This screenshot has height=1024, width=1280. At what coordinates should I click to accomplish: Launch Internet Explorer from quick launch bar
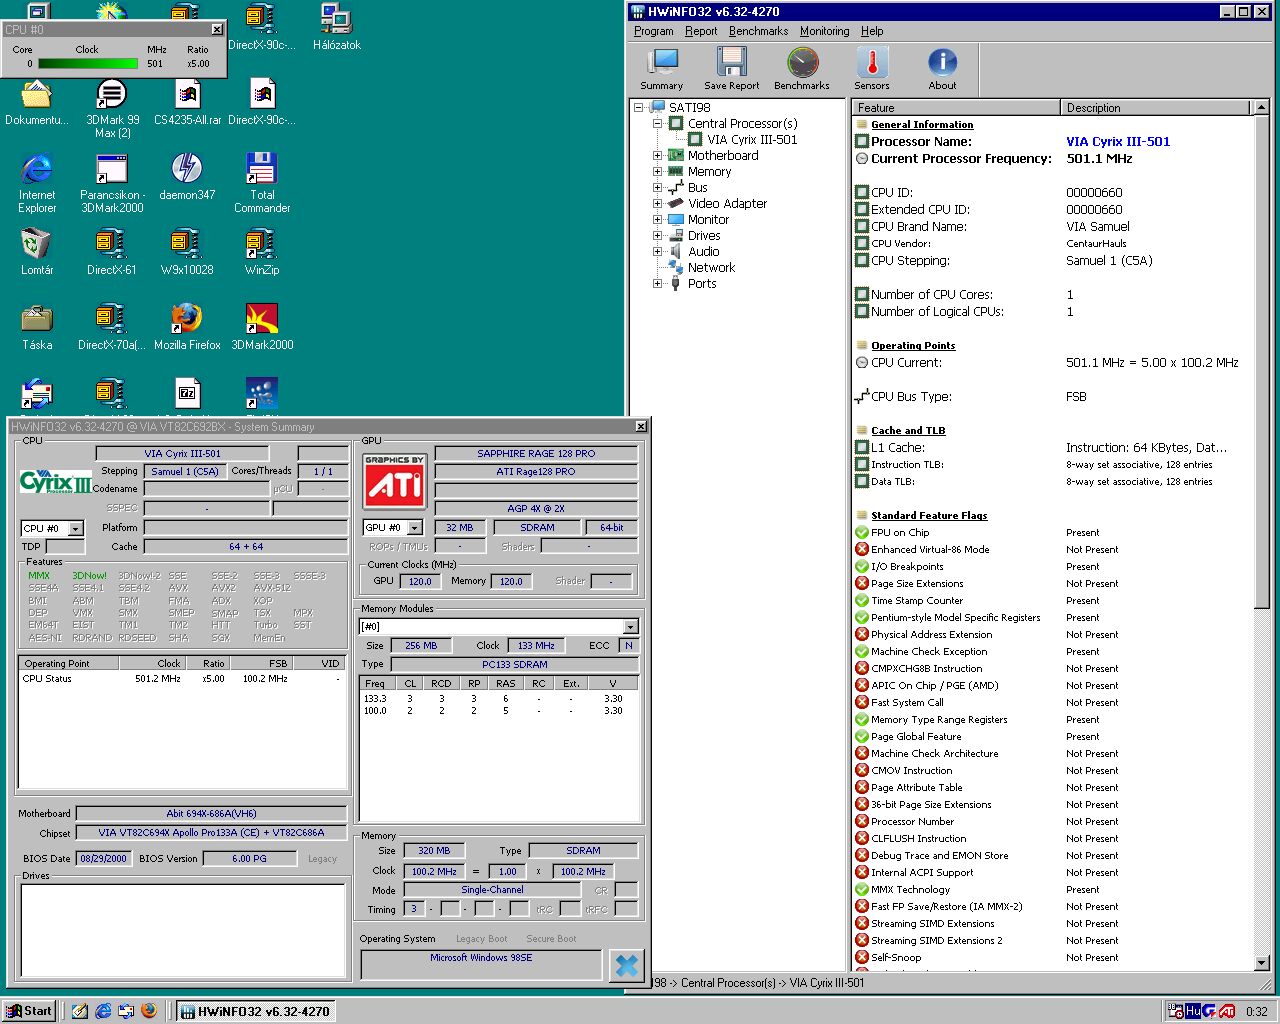[x=103, y=1011]
